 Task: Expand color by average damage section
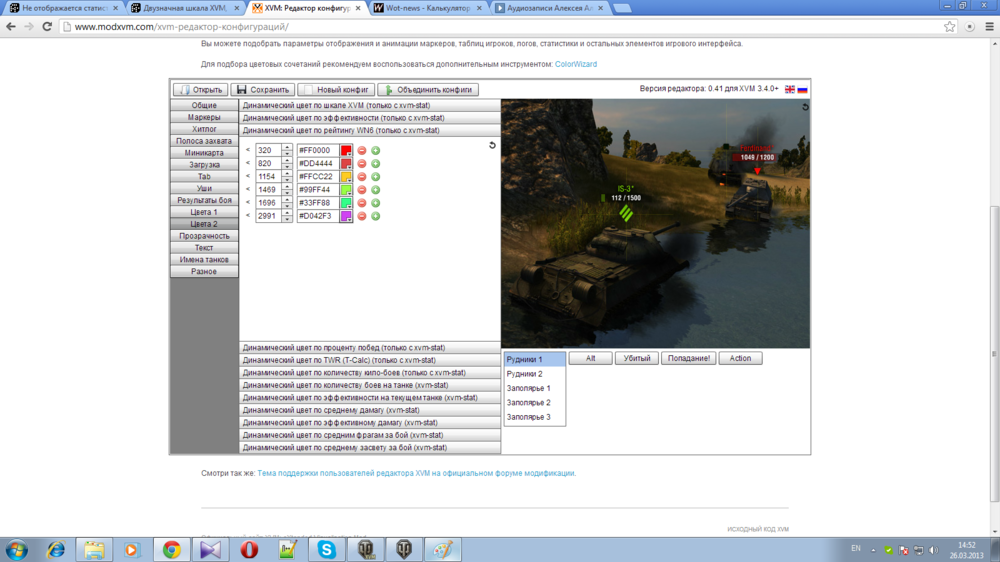[370, 410]
